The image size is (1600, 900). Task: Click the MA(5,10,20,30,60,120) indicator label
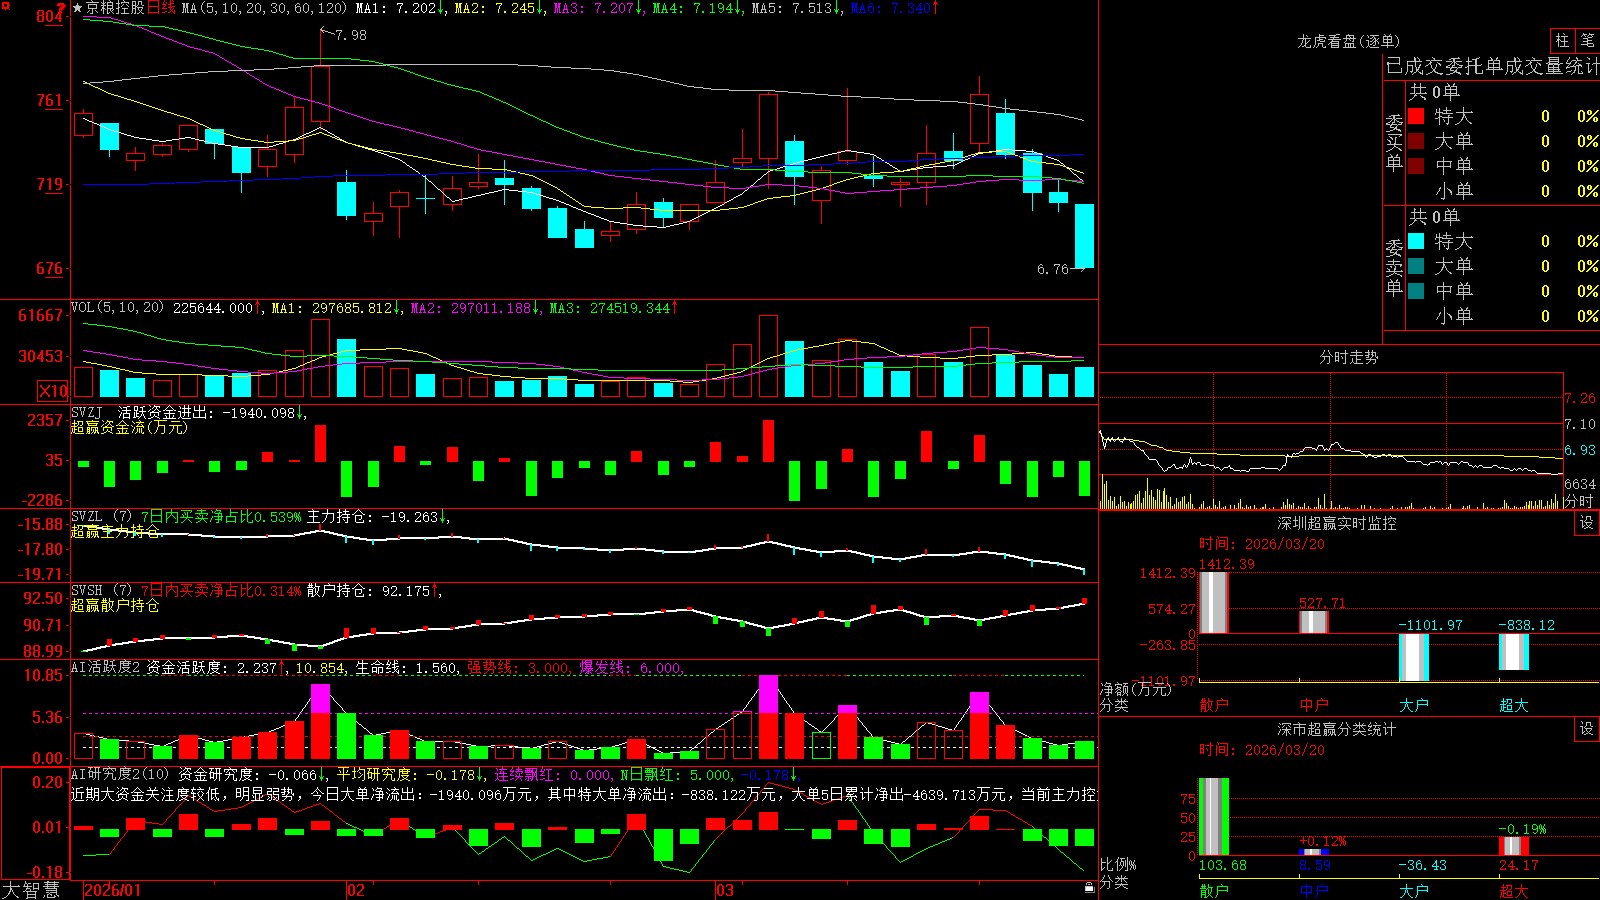pos(265,8)
